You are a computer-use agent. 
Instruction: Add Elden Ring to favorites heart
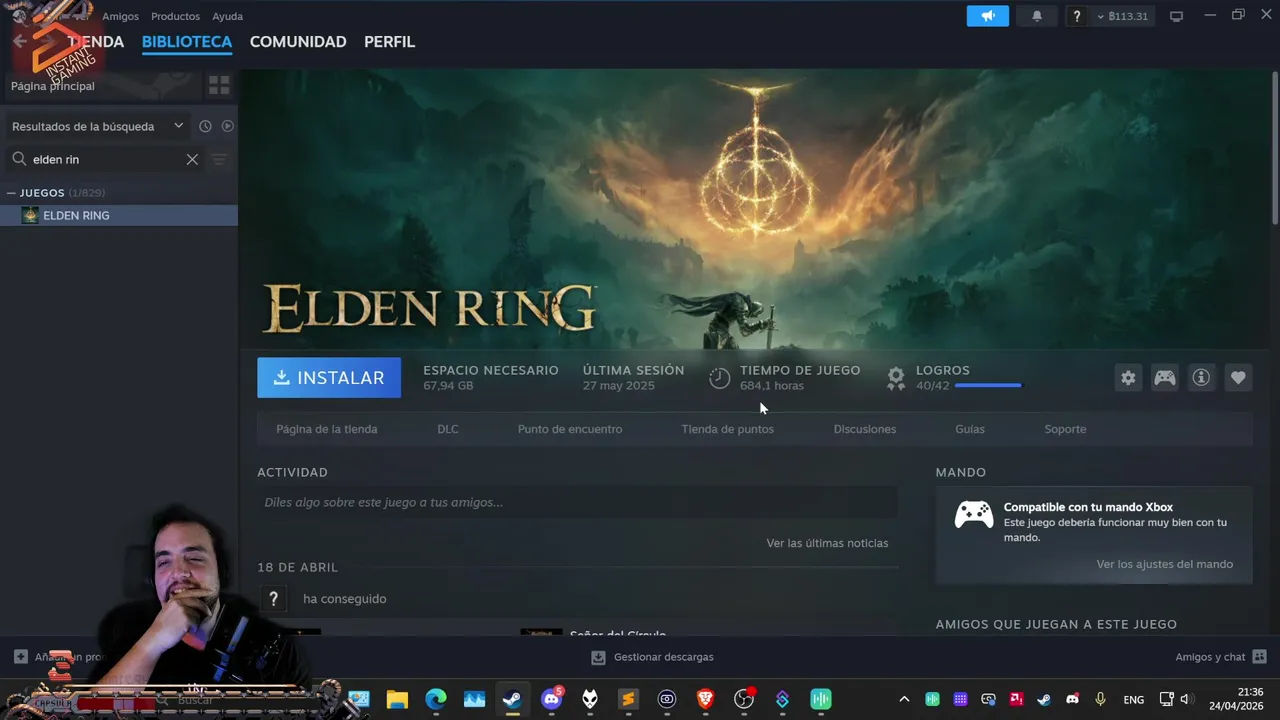click(1238, 378)
